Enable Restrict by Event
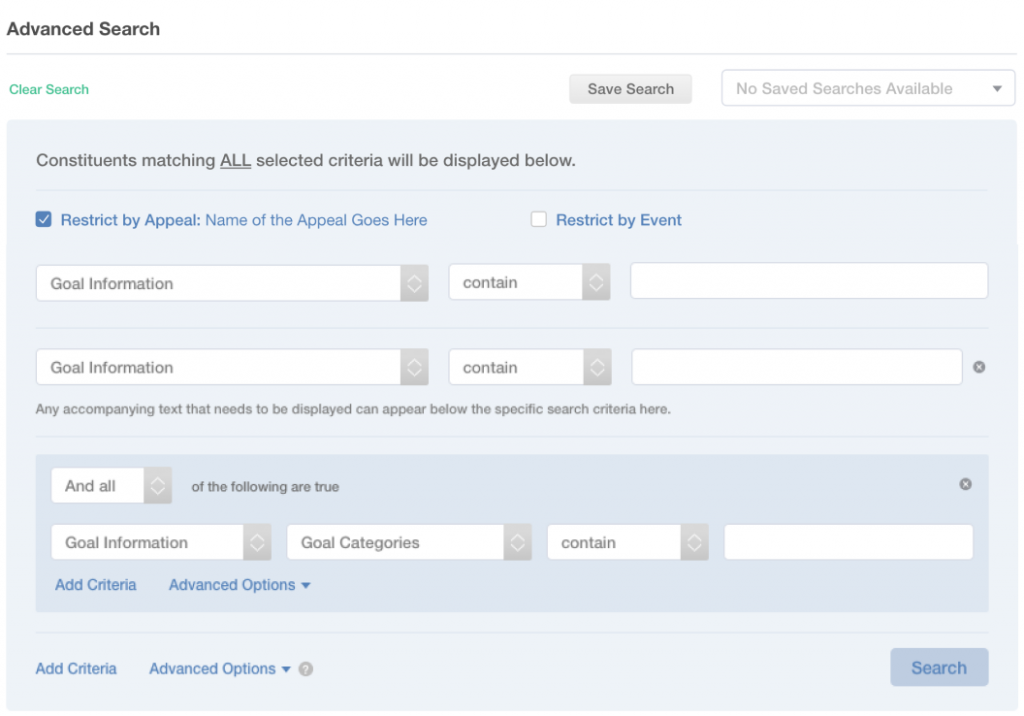Image resolution: width=1024 pixels, height=716 pixels. [539, 219]
